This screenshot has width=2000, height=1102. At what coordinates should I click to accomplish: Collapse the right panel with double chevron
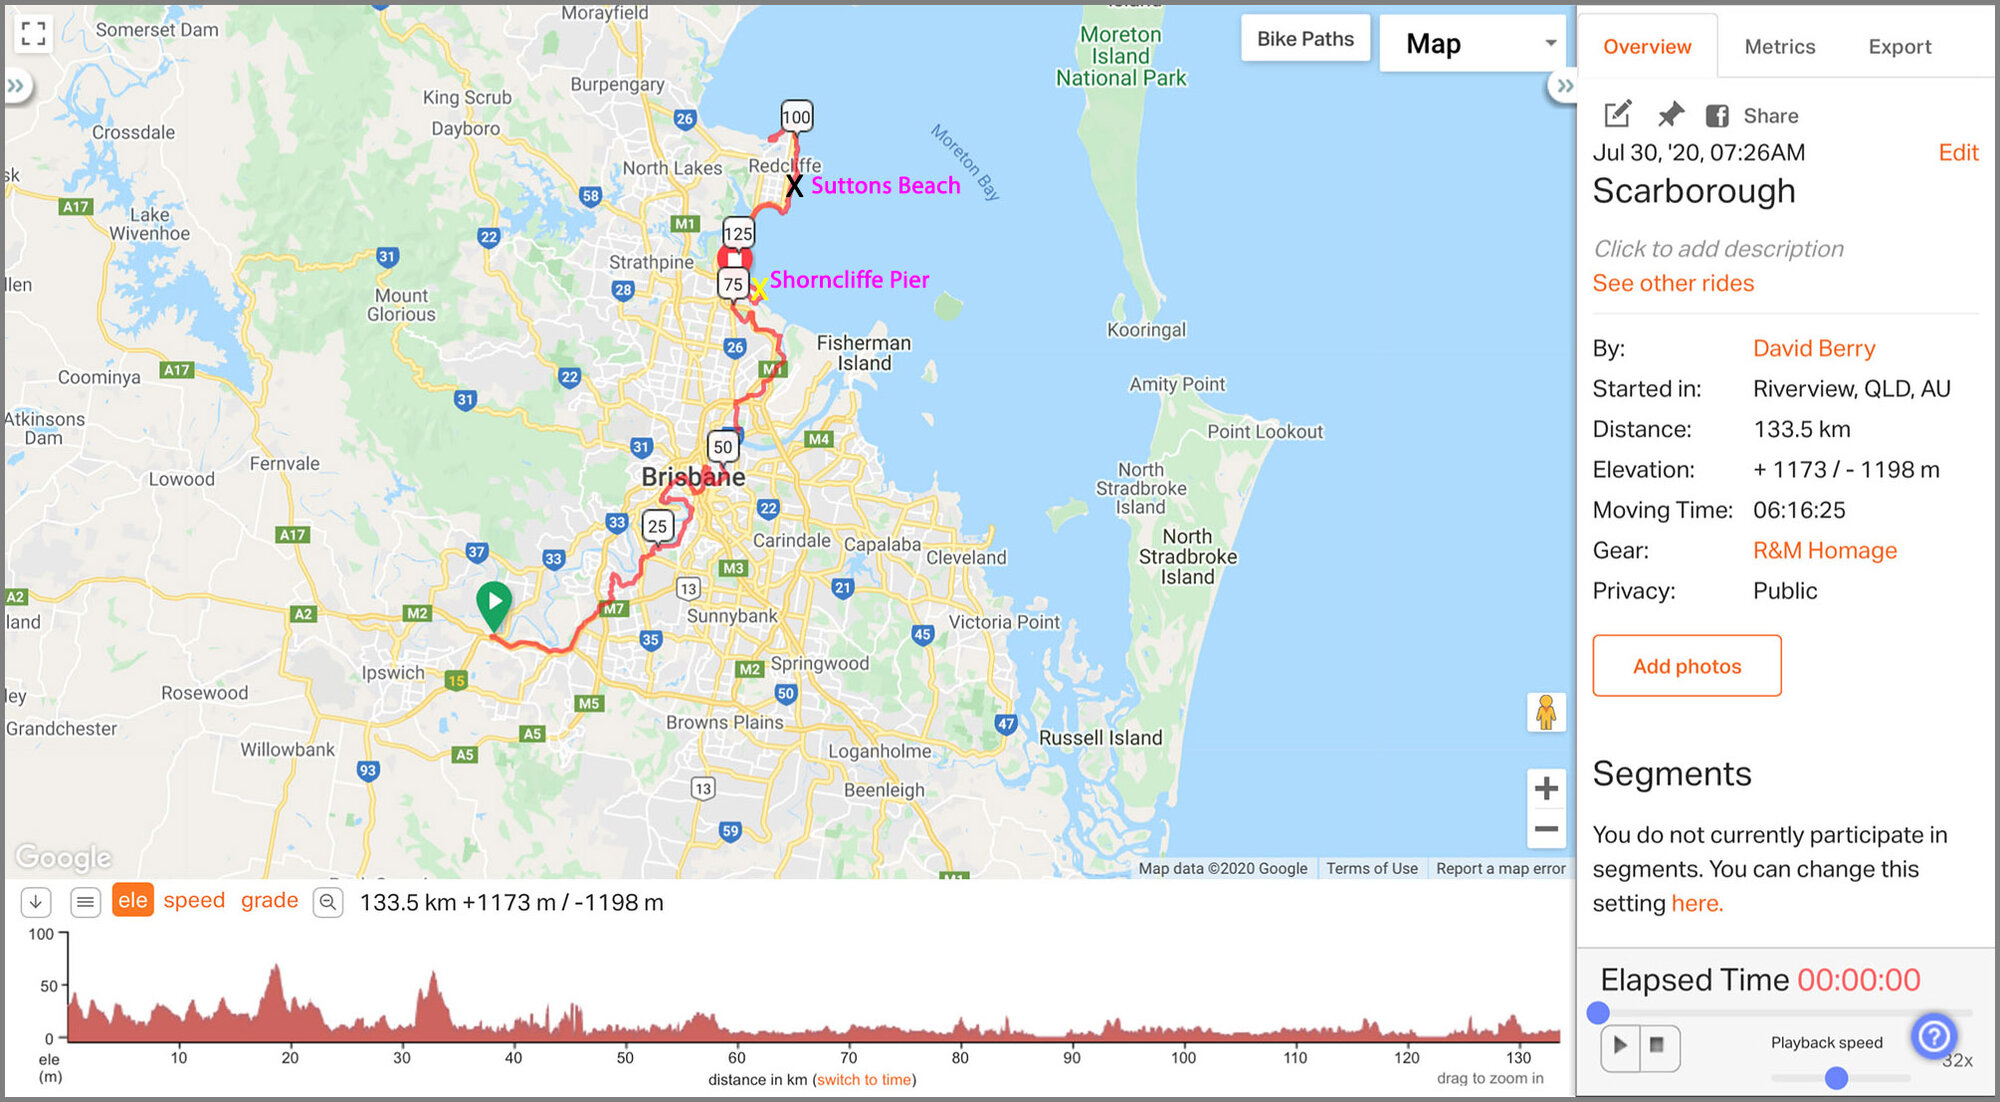click(x=1564, y=86)
